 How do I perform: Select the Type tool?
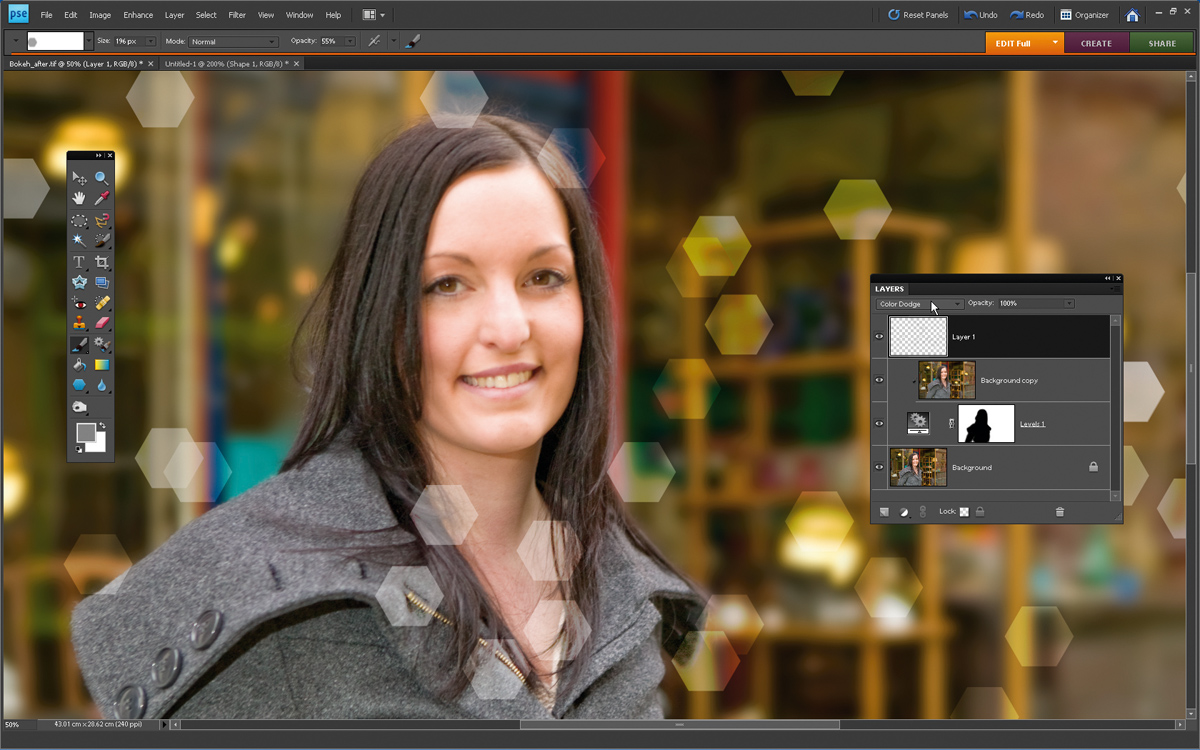click(79, 262)
